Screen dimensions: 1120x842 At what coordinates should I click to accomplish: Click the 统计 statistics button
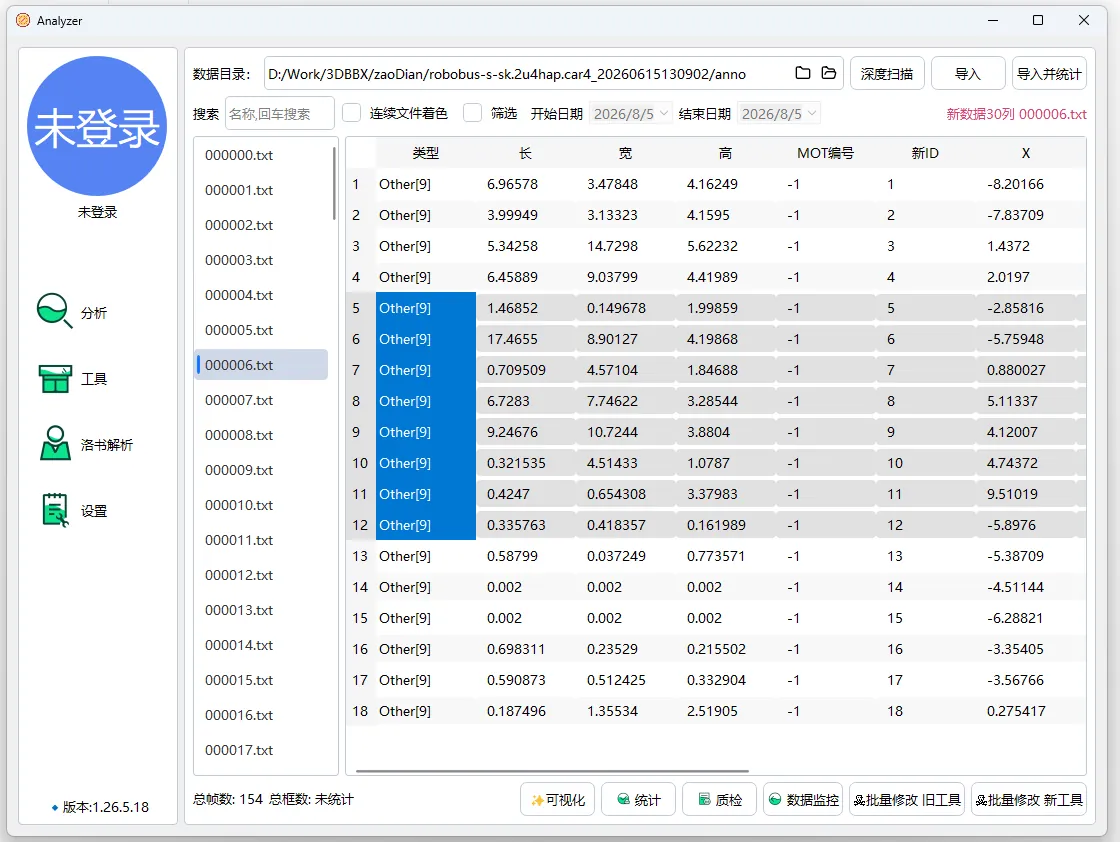(638, 800)
